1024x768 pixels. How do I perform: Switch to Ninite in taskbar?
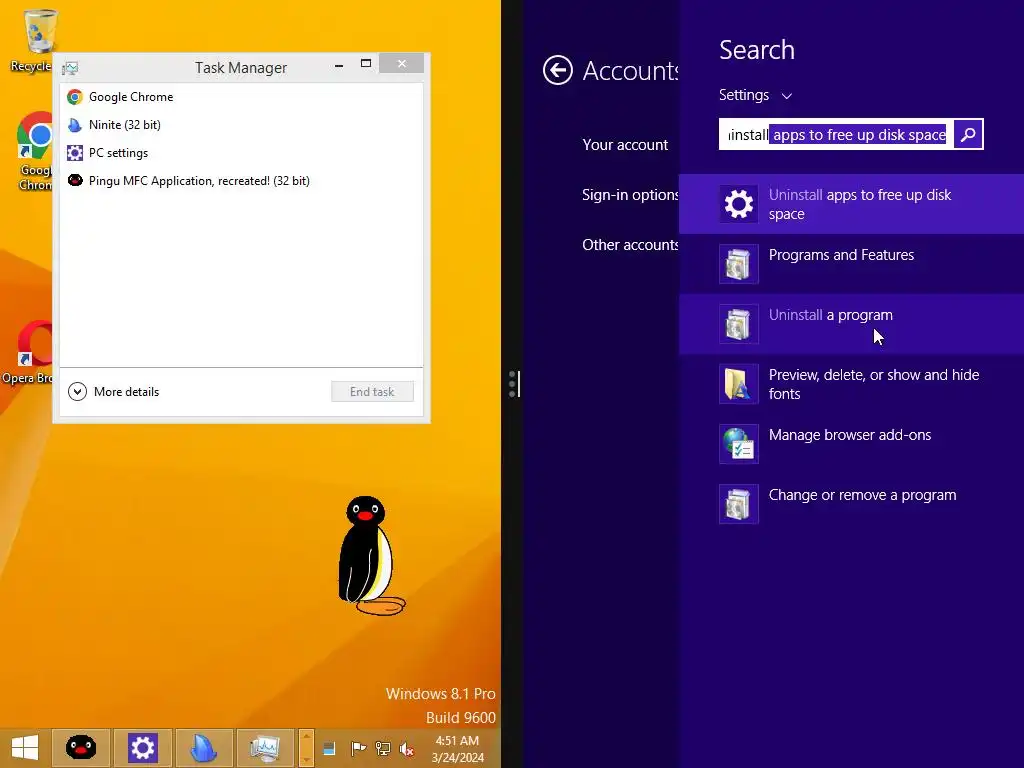pos(203,748)
